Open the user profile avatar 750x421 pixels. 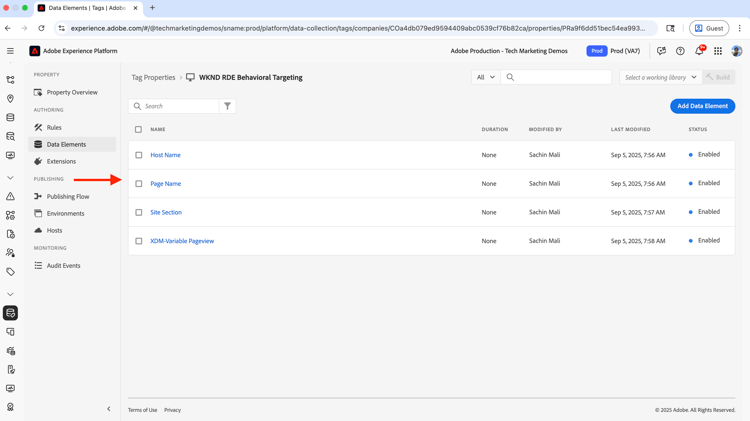click(x=737, y=51)
